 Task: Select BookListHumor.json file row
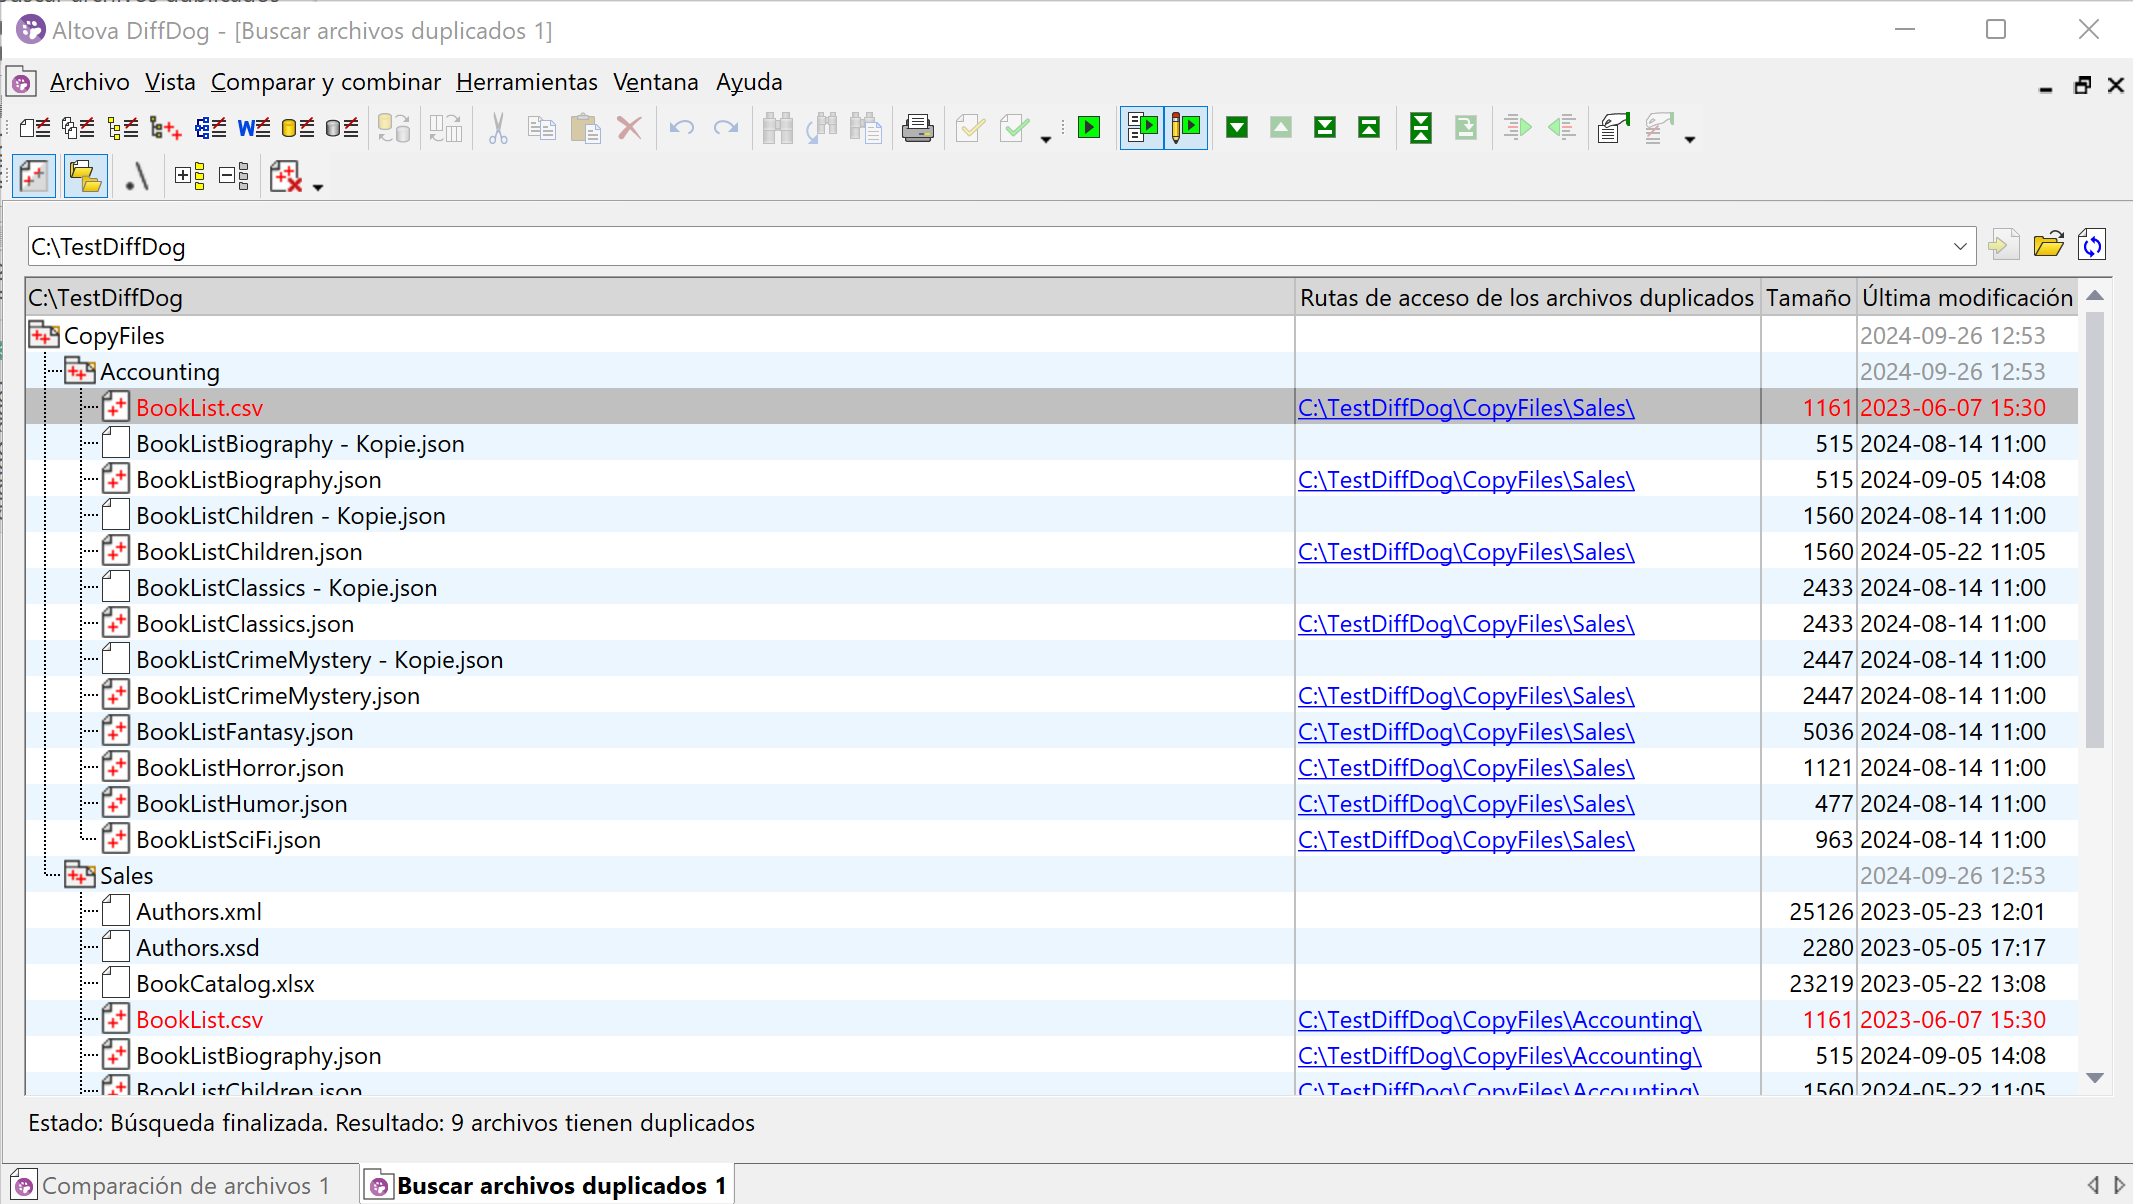coord(1052,803)
